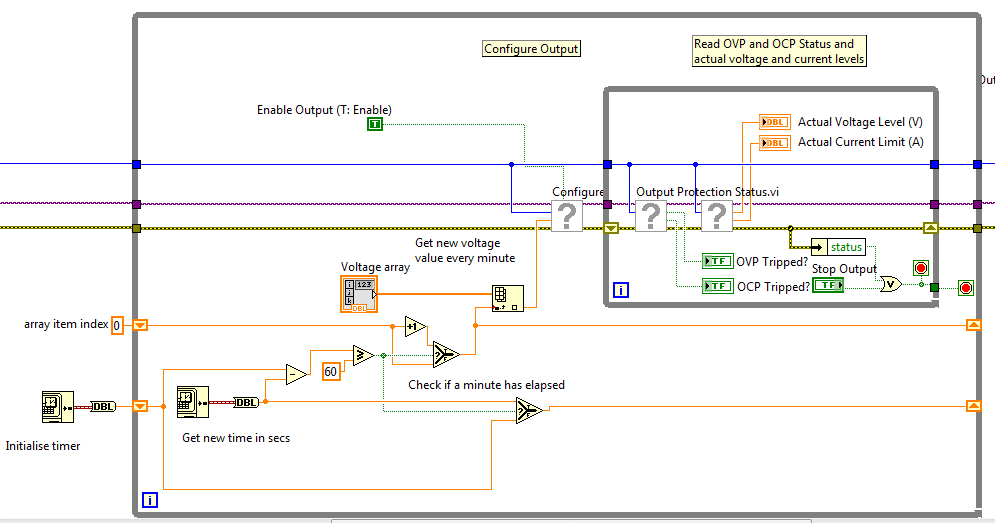995x523 pixels.
Task: Click the error wire tunnel on outer loop left
Action: [x=136, y=228]
